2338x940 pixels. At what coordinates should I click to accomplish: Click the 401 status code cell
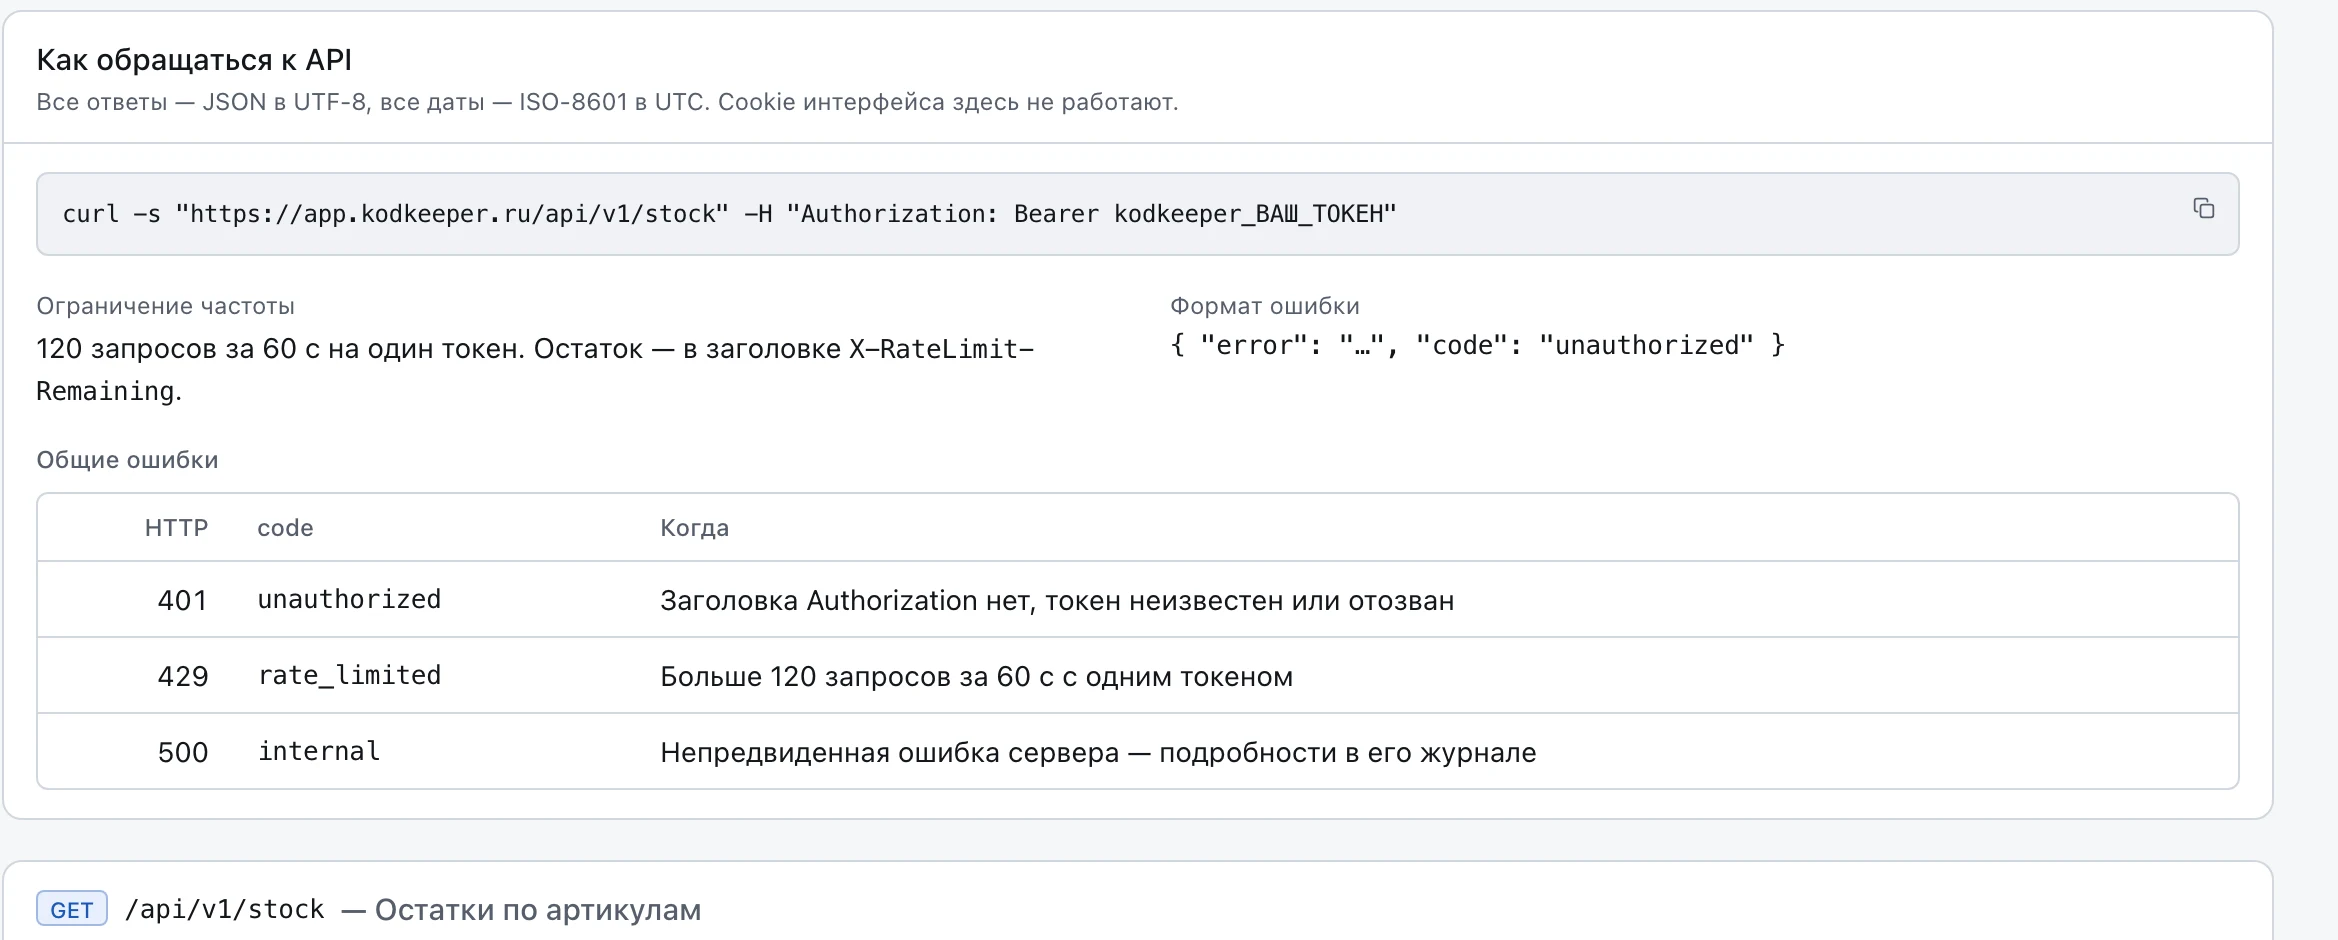click(x=182, y=600)
